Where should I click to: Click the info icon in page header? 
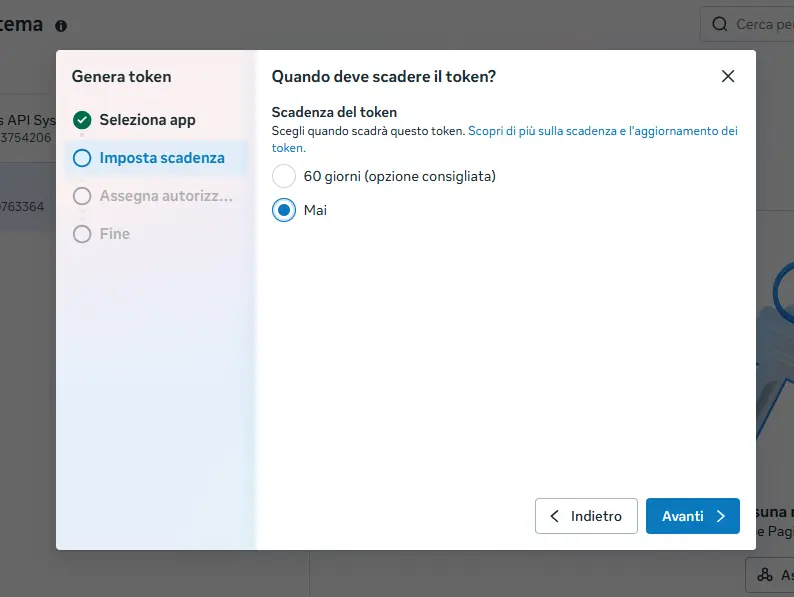[x=61, y=26]
